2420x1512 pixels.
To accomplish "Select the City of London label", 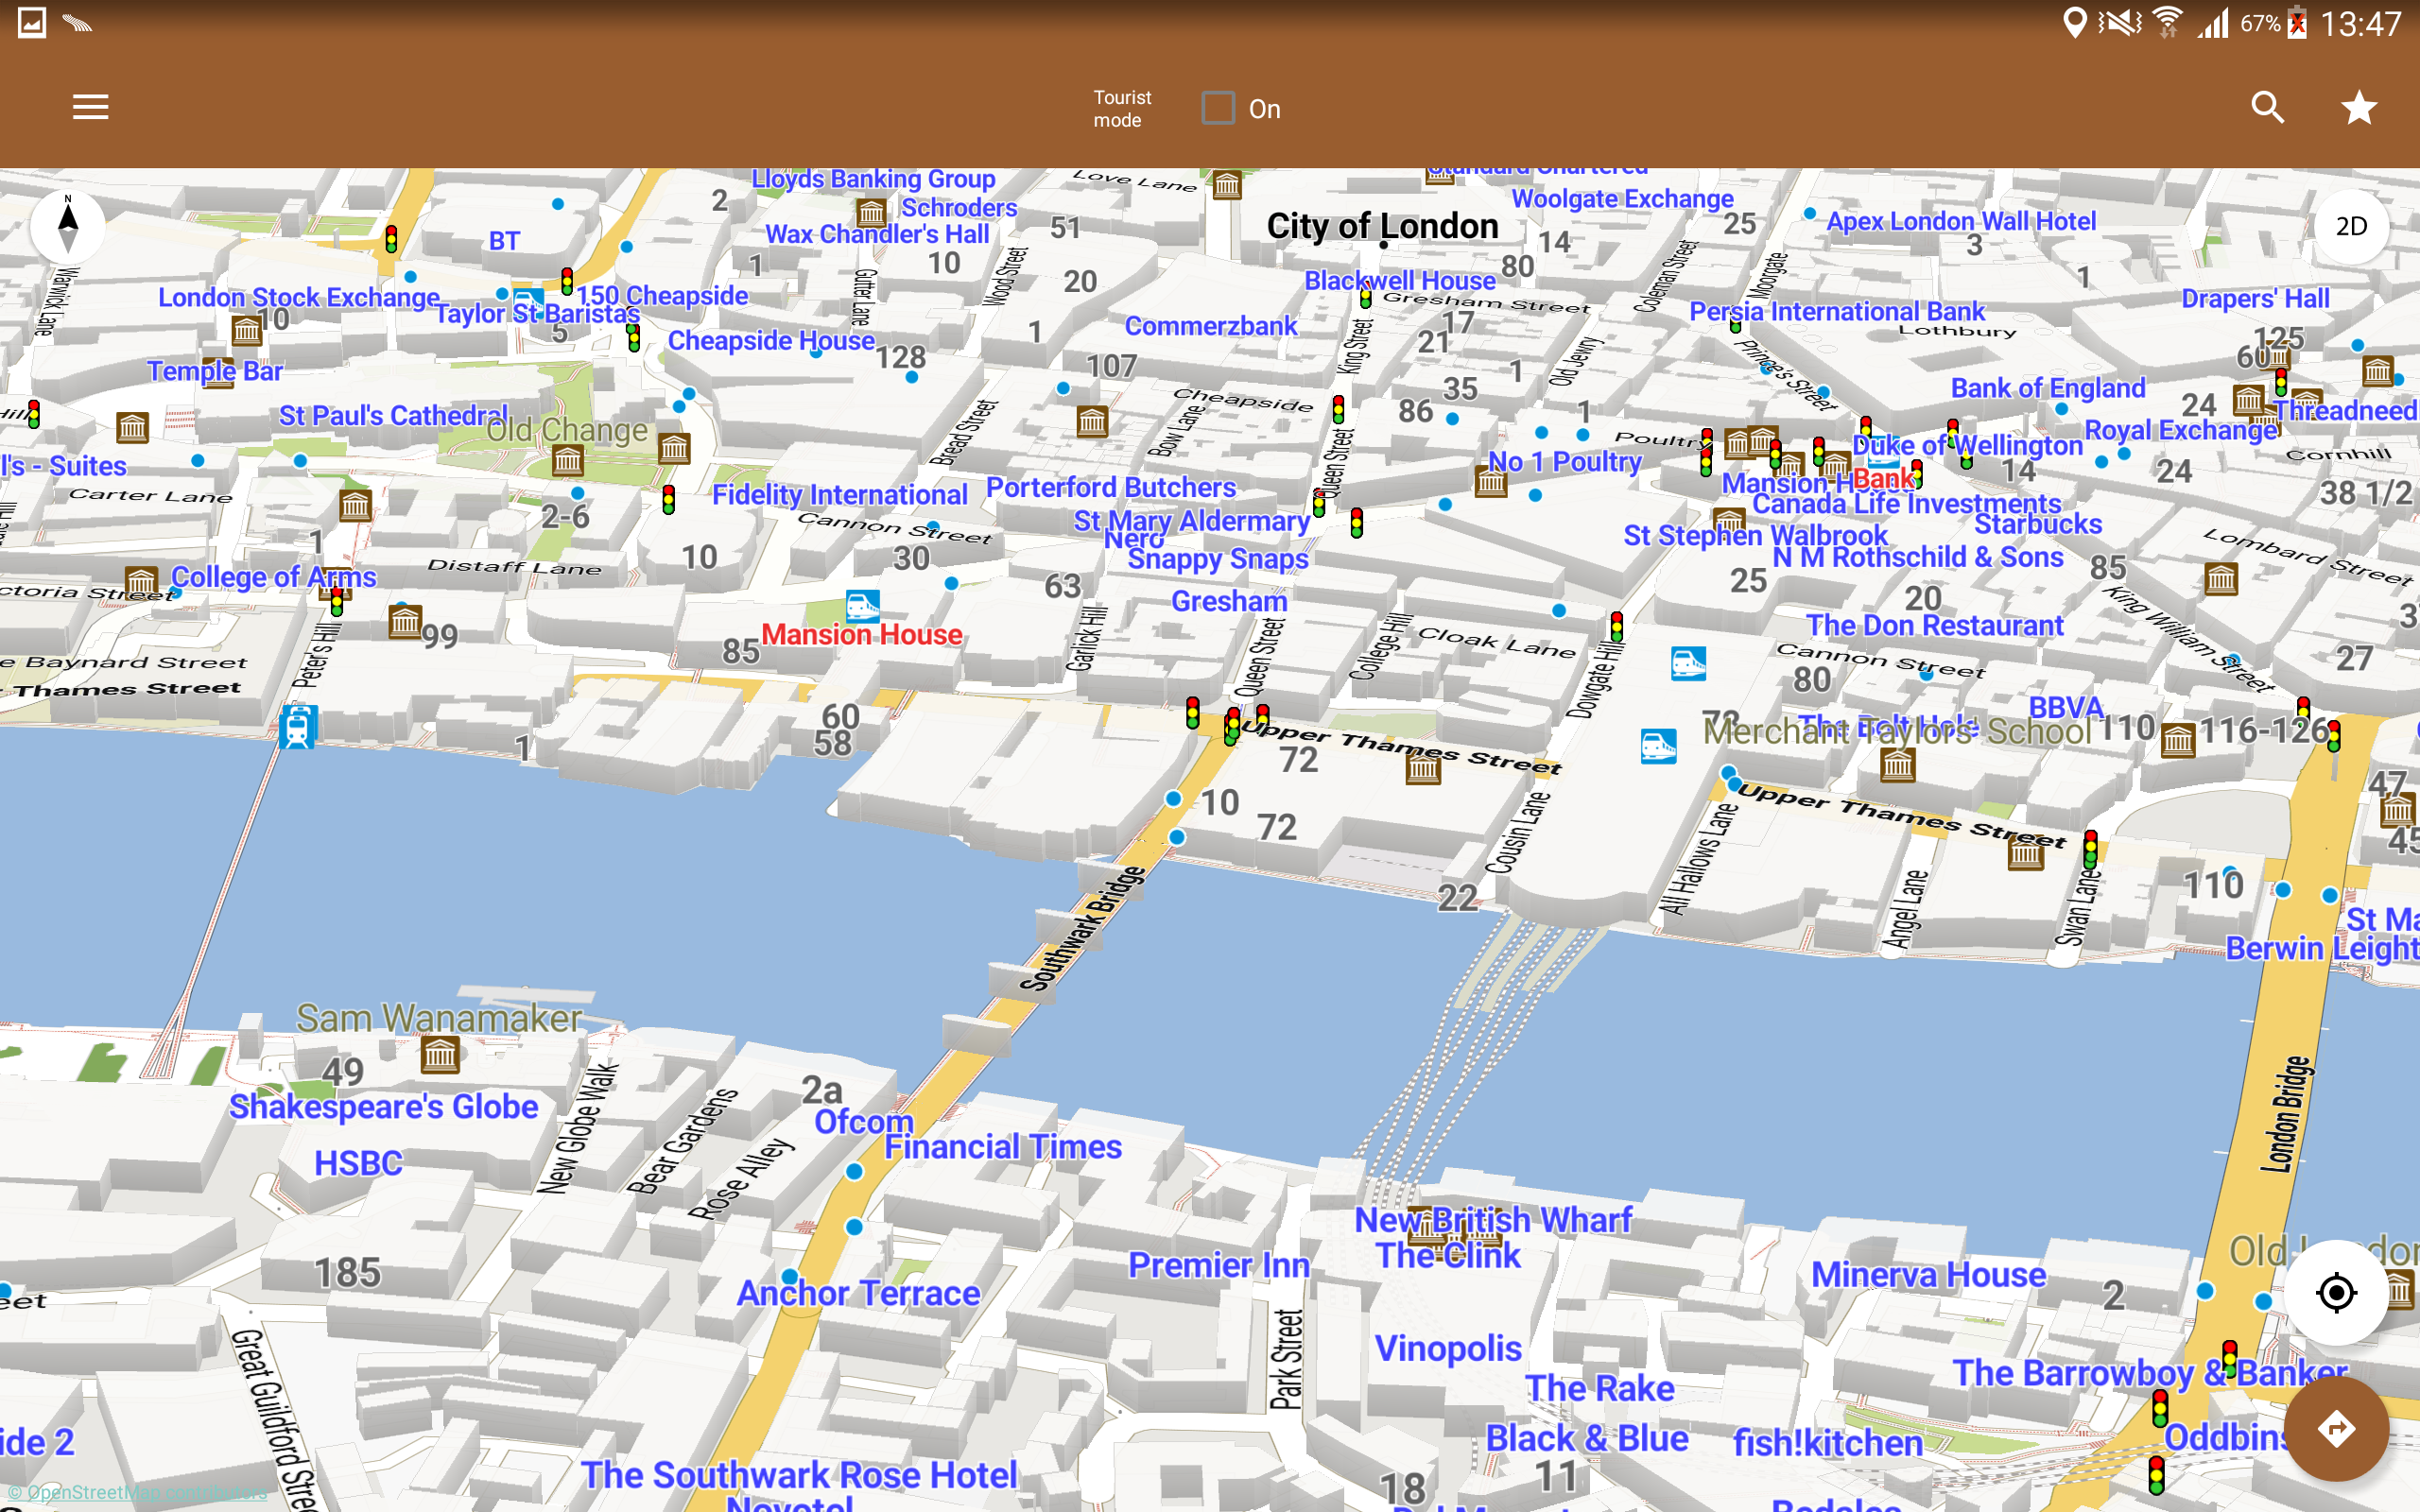I will (x=1382, y=226).
